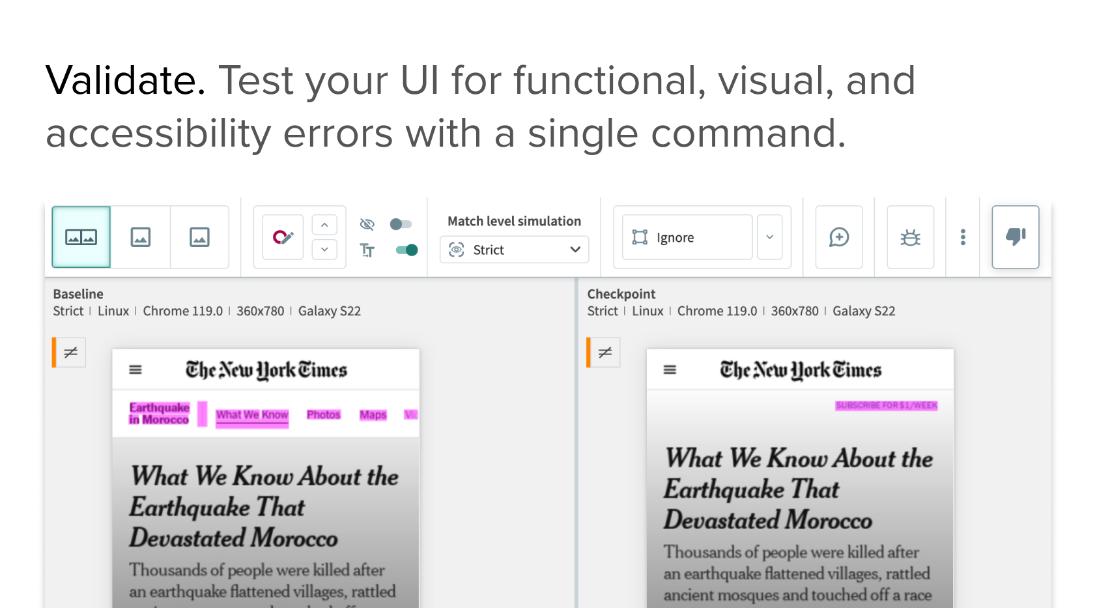Click the down chevron for next diff
1110x608 pixels.
(324, 249)
